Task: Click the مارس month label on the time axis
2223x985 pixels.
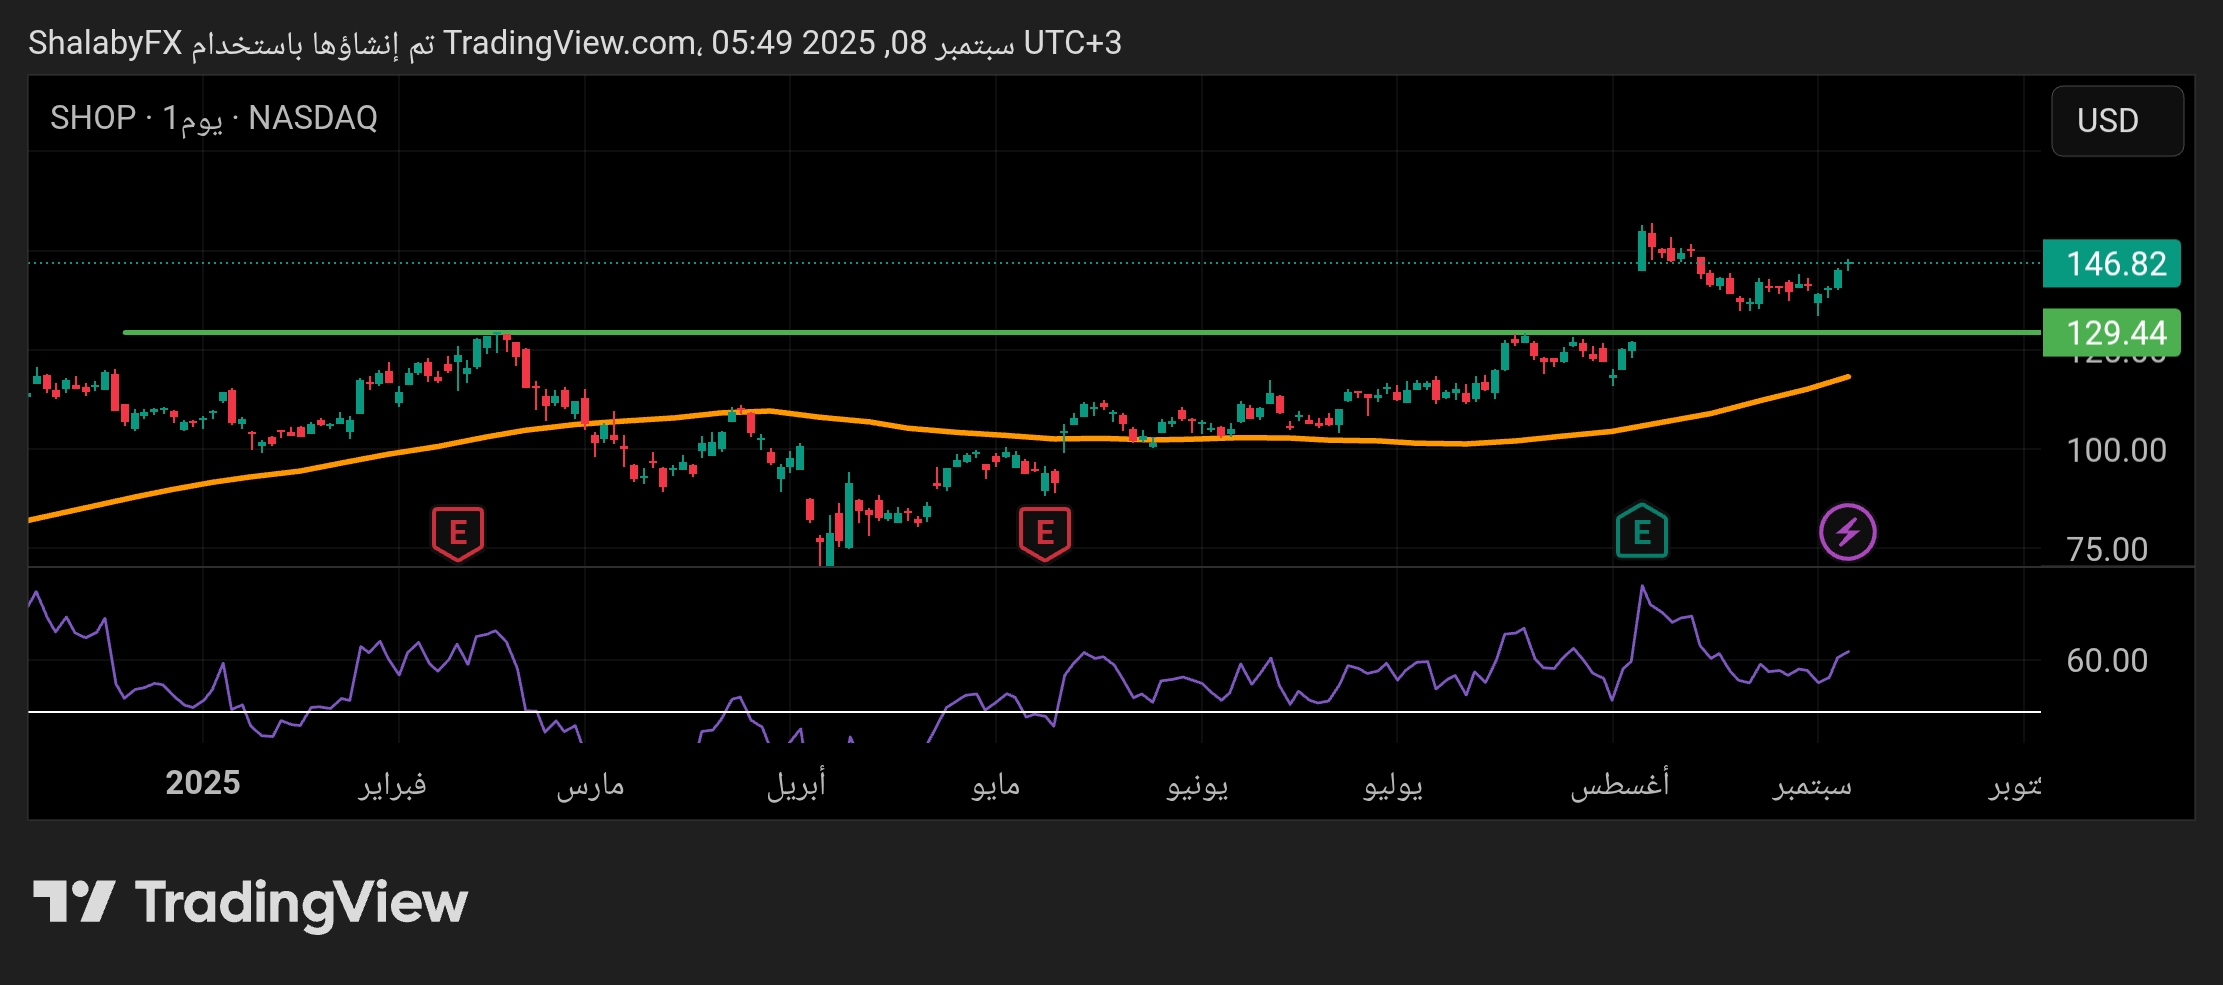Action: pos(590,785)
